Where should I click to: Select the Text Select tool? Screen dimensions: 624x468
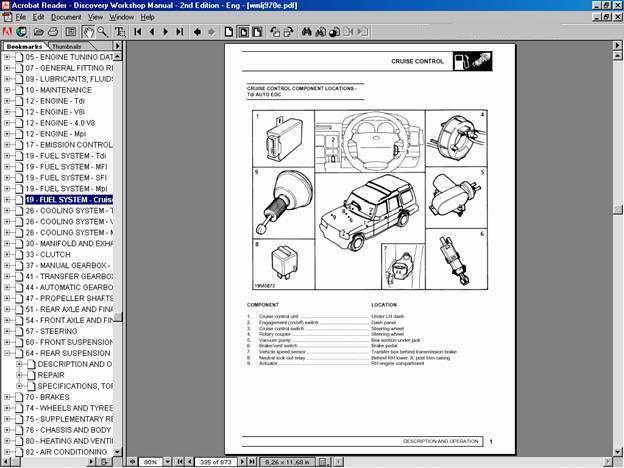point(120,32)
